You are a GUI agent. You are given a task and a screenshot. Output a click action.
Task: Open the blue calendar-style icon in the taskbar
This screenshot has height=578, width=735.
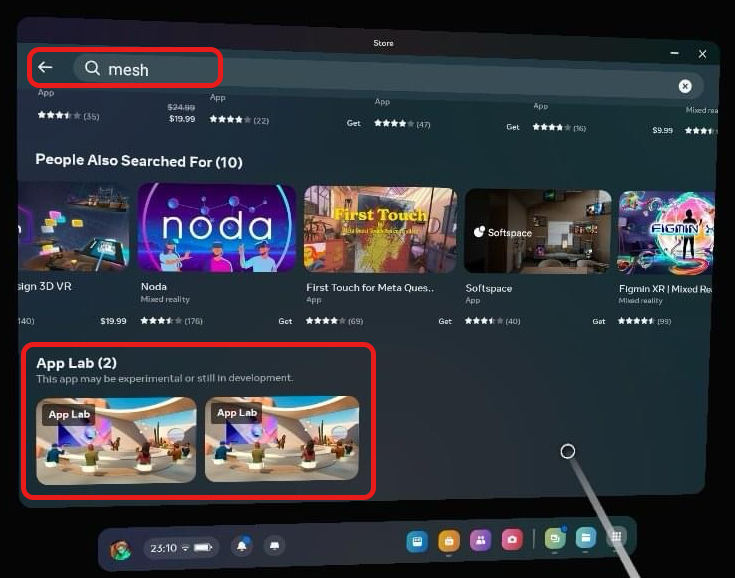pos(417,541)
